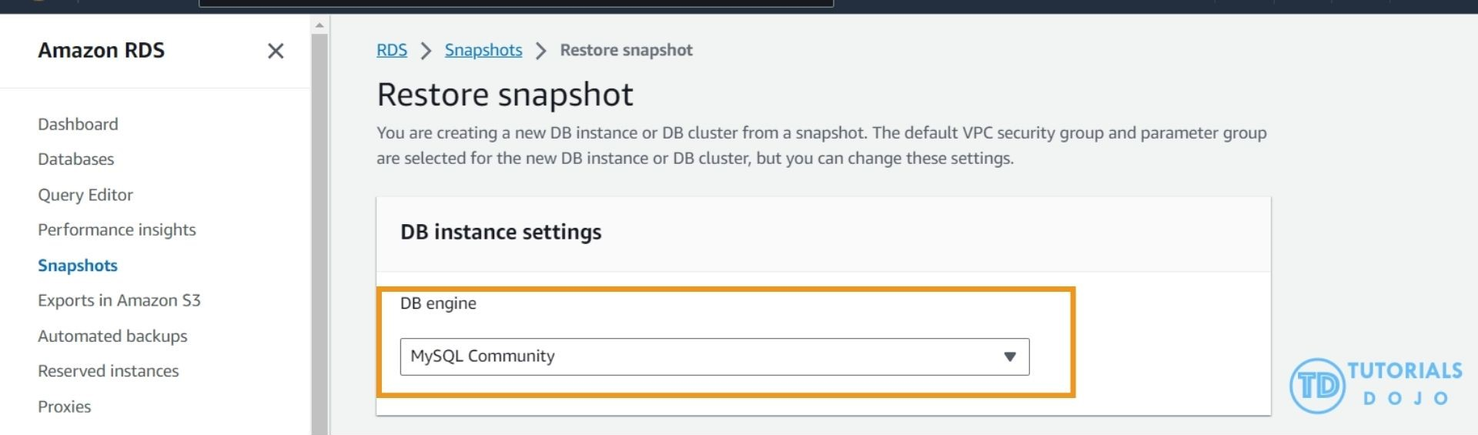Click the Restore snapshot breadcrumb text
Screen dimensions: 1478x435
(626, 50)
